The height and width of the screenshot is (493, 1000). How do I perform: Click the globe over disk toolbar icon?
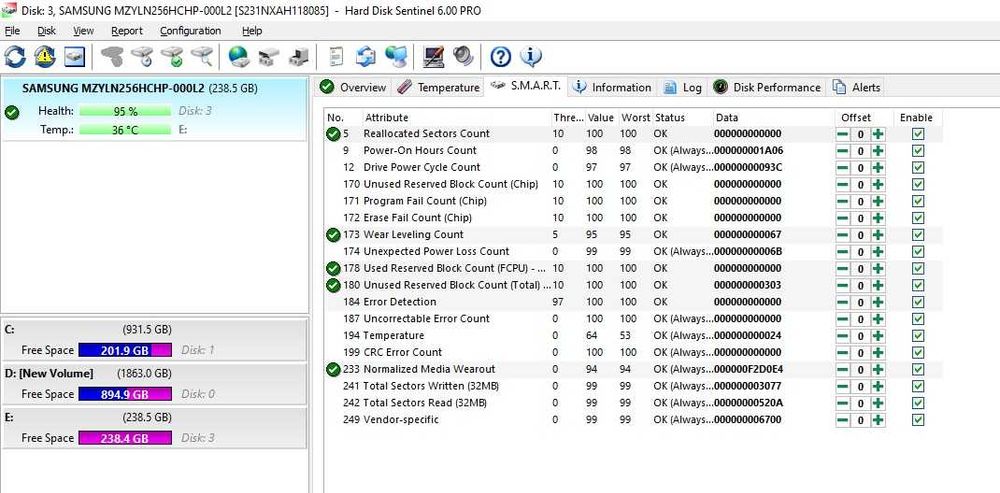(x=239, y=57)
